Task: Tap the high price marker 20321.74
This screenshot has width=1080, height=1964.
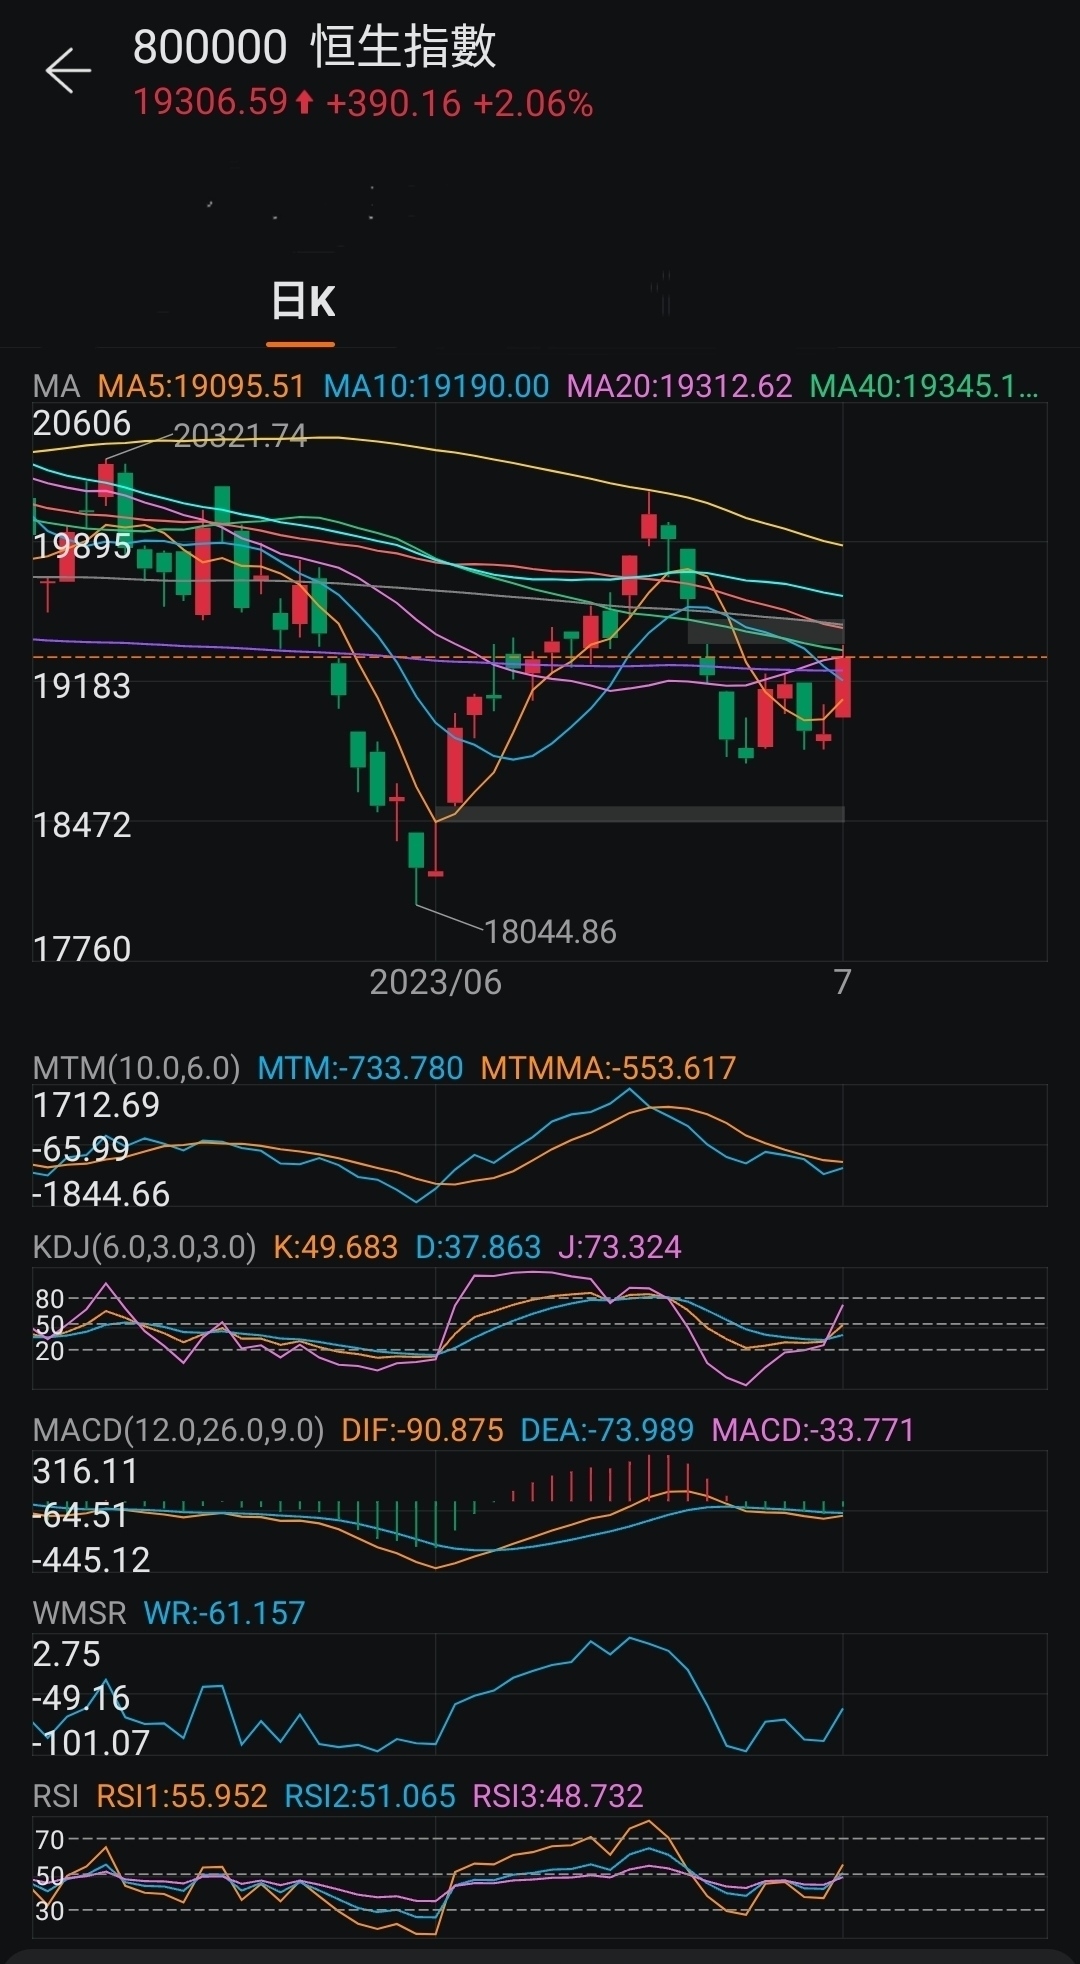Action: pyautogui.click(x=240, y=436)
